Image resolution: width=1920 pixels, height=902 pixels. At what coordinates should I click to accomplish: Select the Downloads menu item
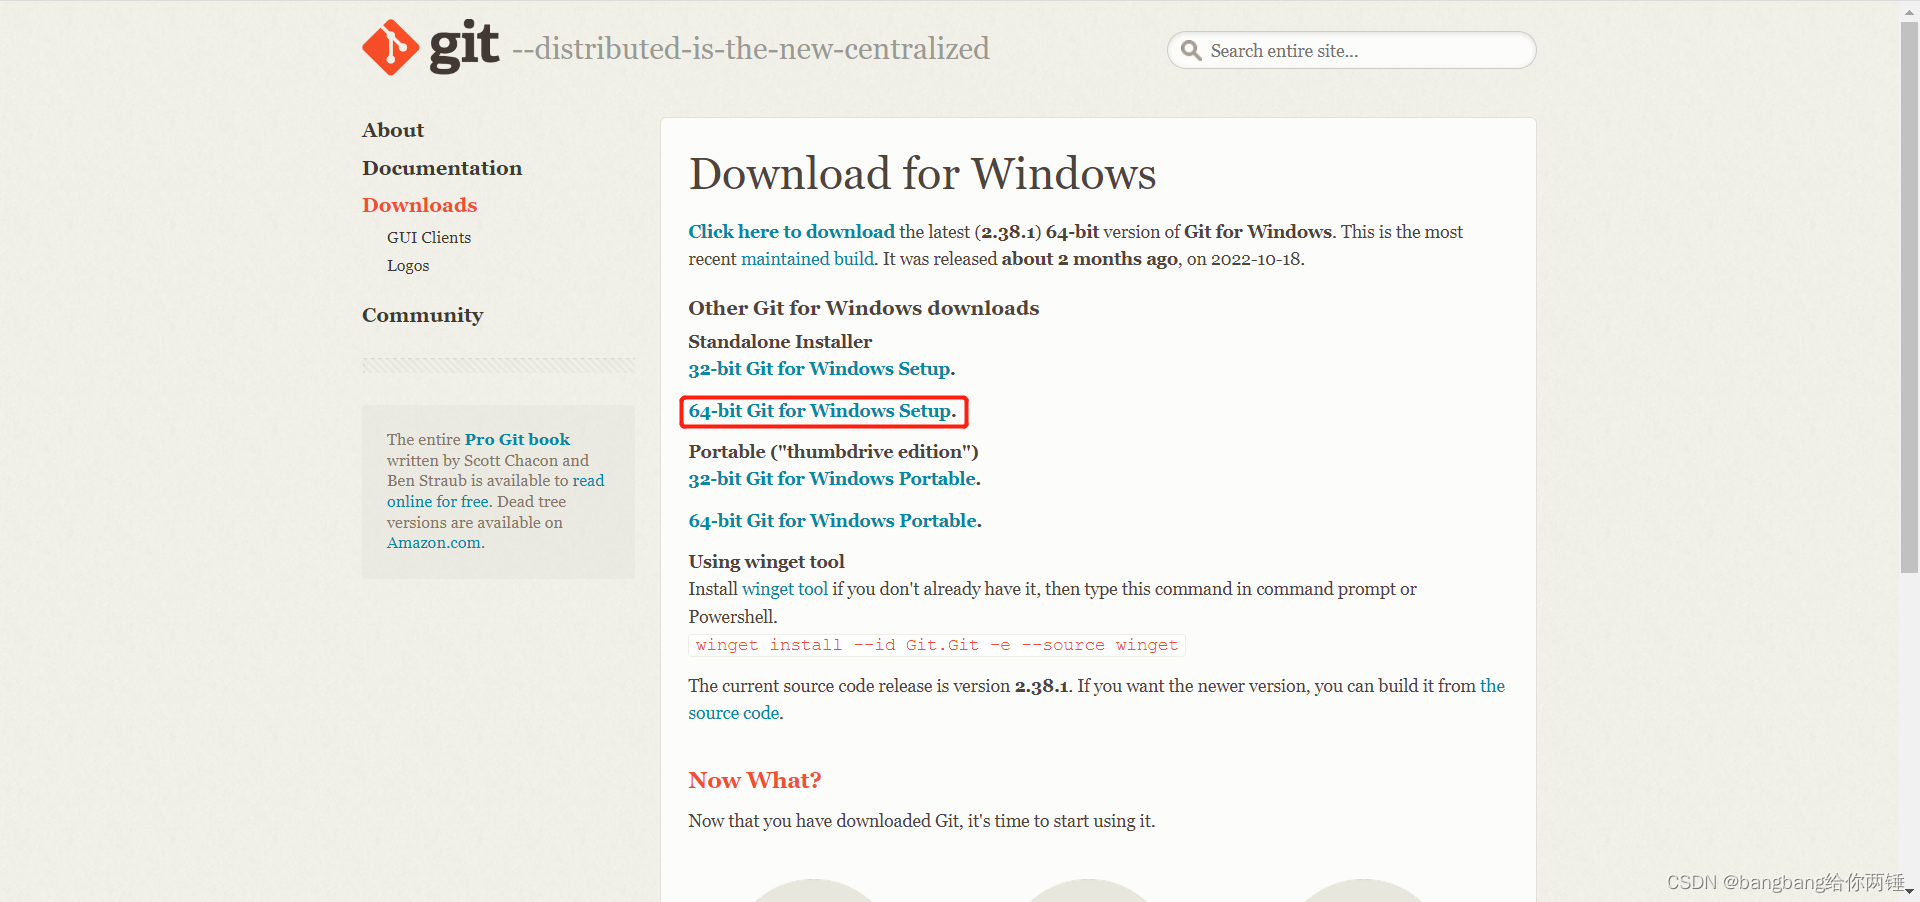[x=419, y=205]
